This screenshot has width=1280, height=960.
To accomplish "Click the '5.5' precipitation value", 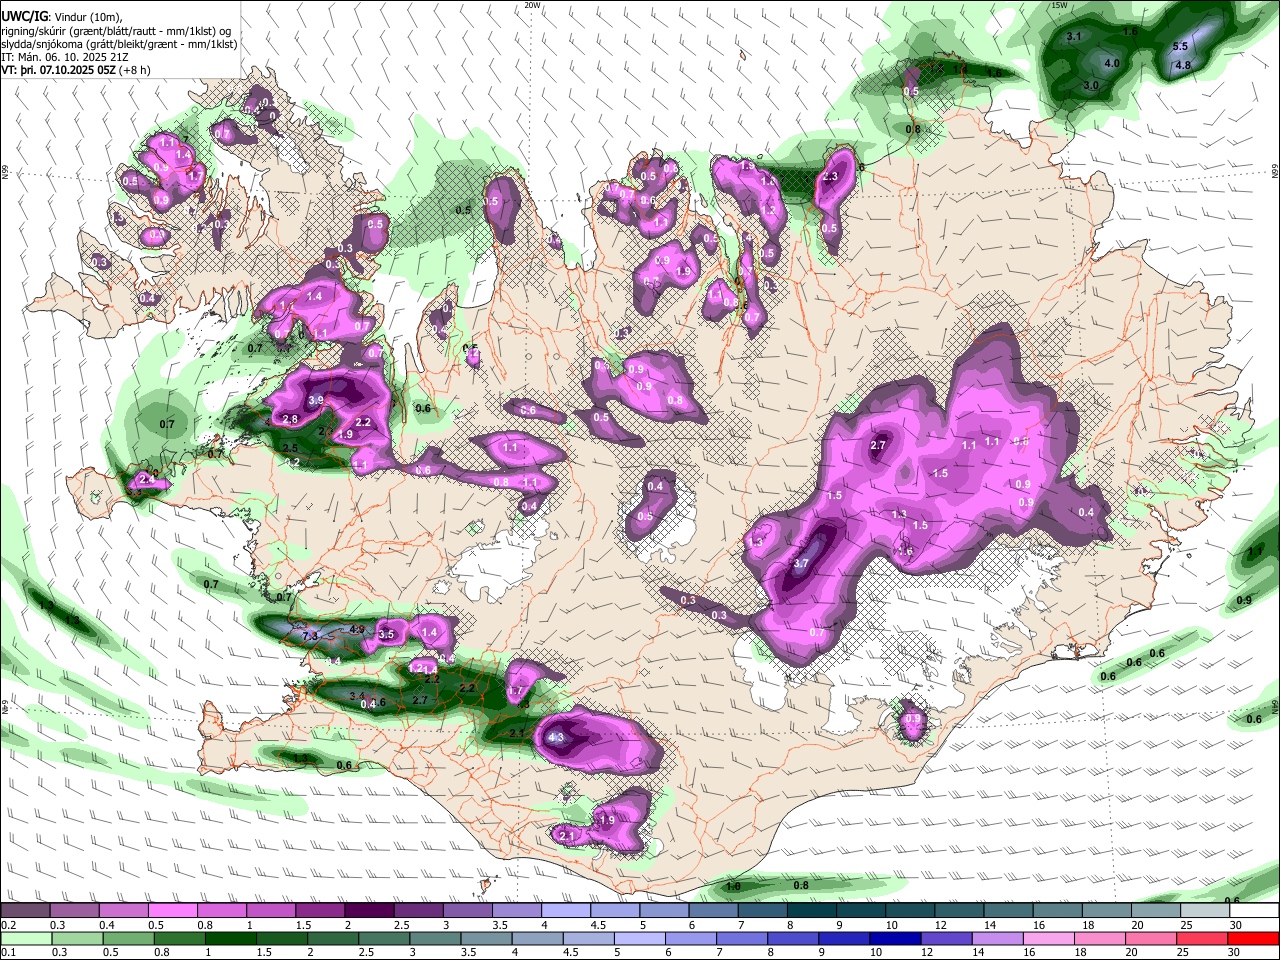I will (1180, 46).
